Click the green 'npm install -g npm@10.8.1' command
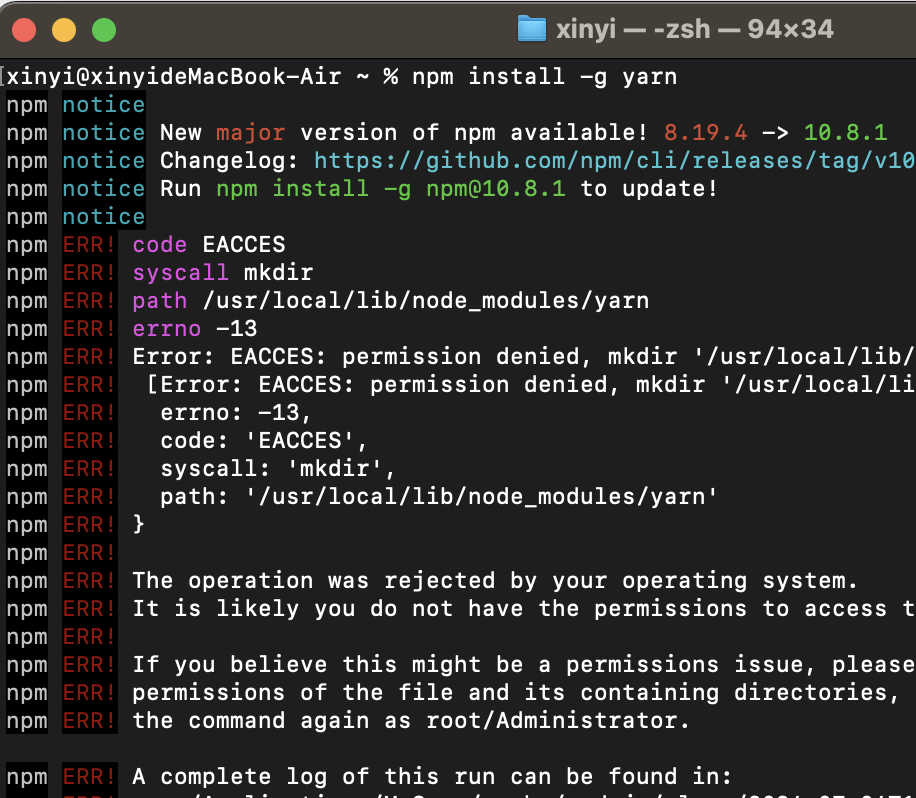Screen dimensions: 916x798 391,189
